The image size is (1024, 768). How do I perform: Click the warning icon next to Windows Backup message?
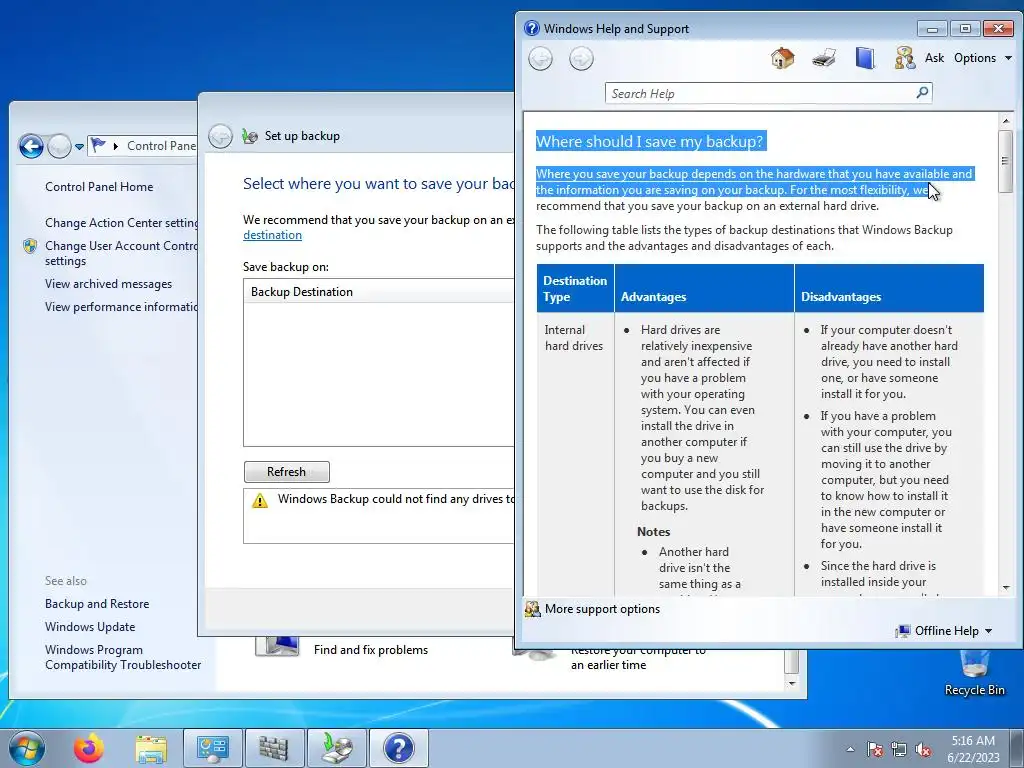coord(260,500)
